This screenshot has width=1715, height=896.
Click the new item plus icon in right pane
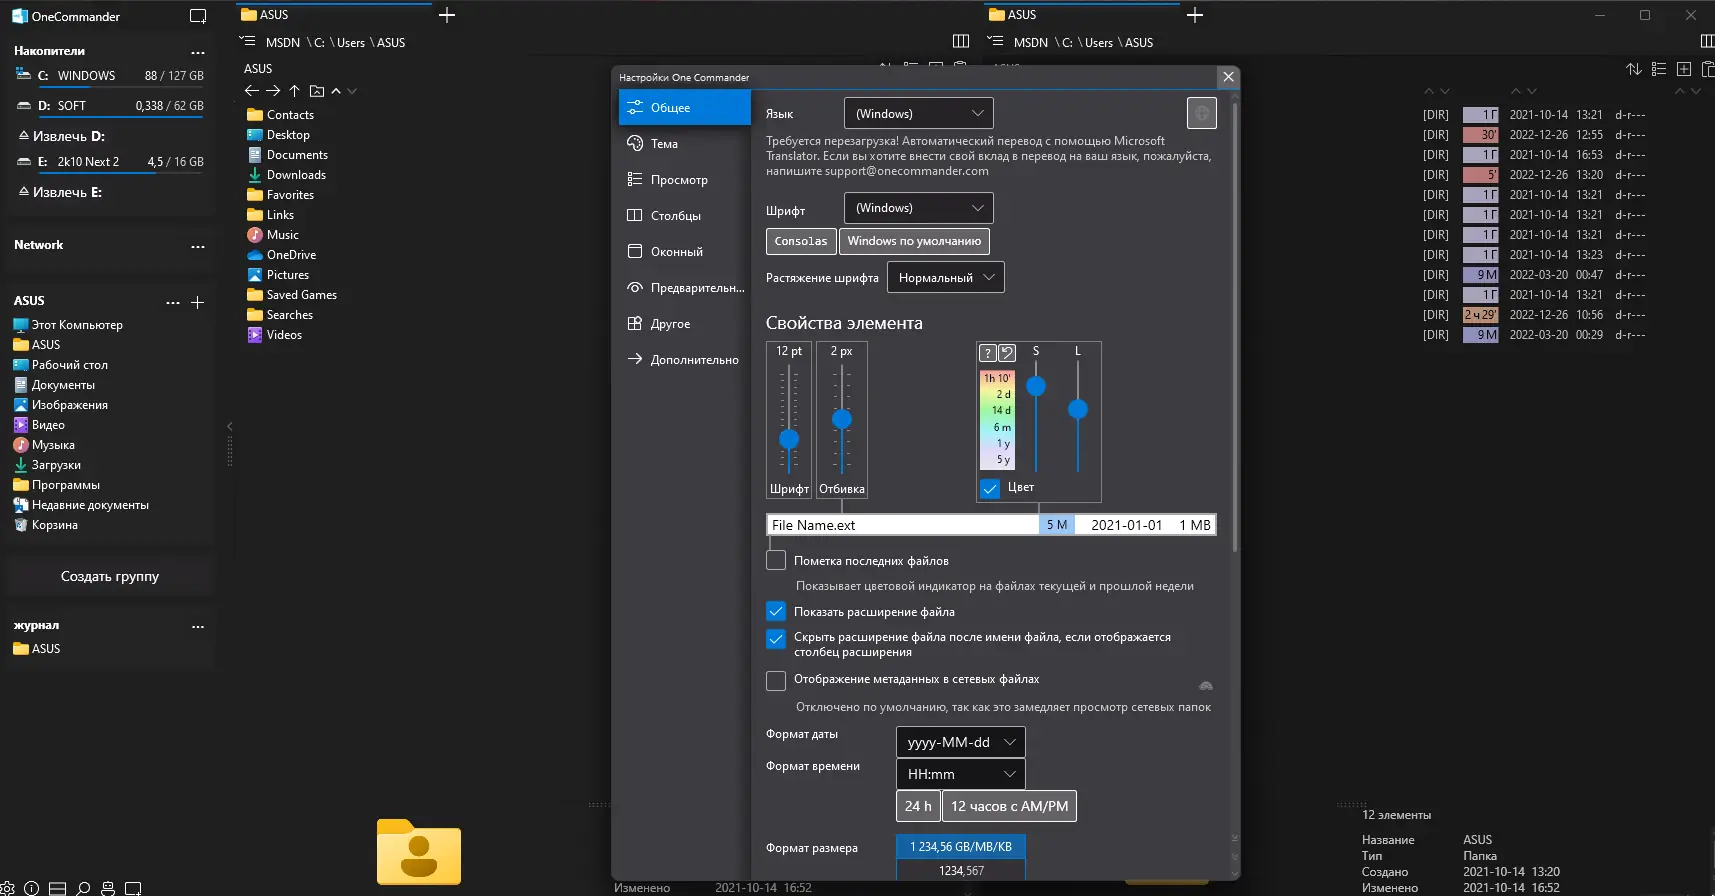(1684, 69)
